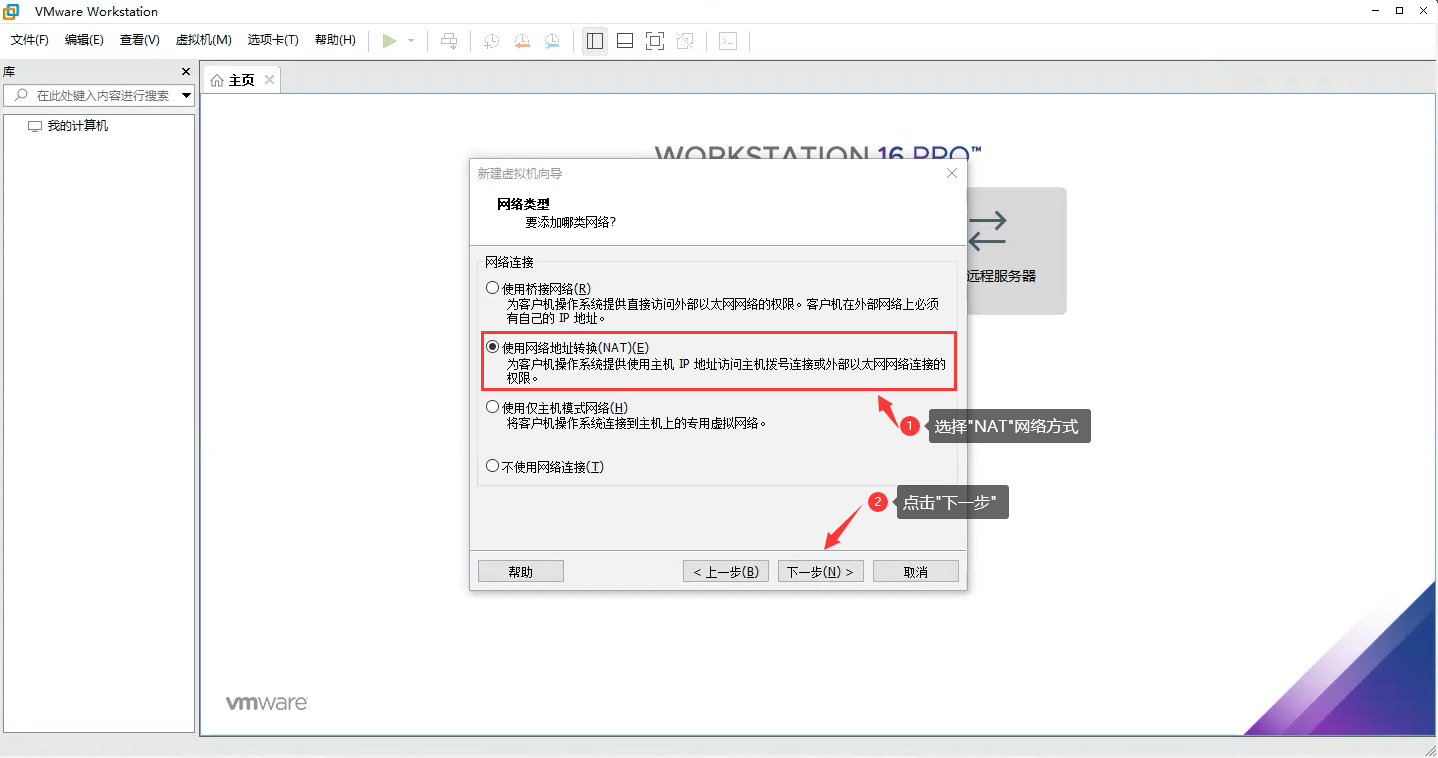Viewport: 1438px width, 758px height.
Task: Open the library search dropdown arrow
Action: point(186,96)
